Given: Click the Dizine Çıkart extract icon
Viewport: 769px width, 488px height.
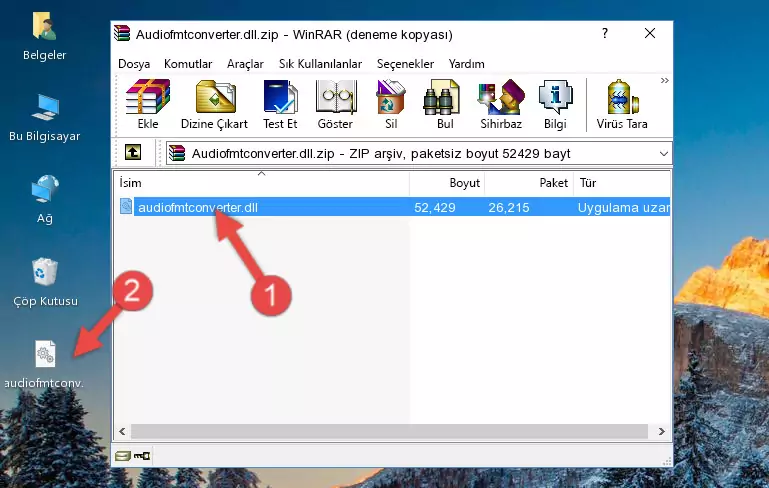Looking at the screenshot, I should 214,104.
